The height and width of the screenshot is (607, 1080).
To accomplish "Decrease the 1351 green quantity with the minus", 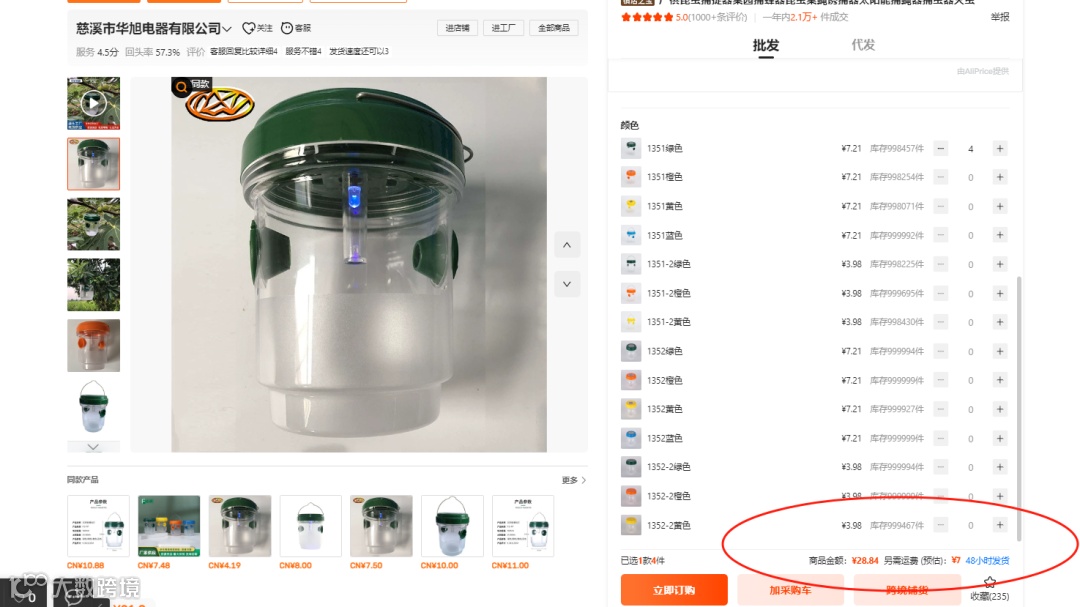I will point(940,148).
